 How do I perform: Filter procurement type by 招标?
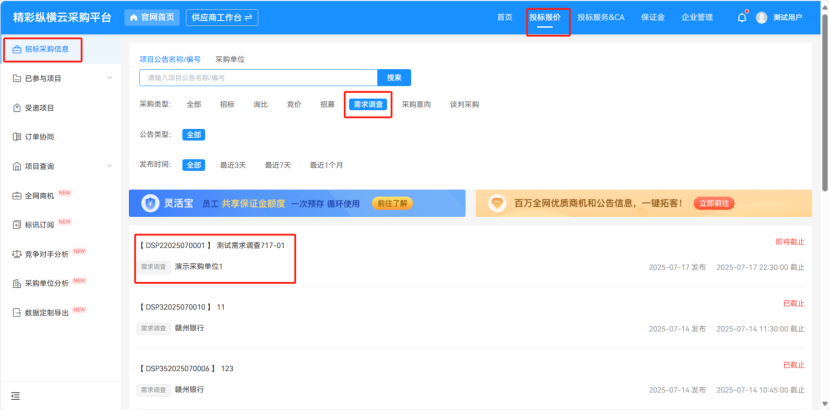227,105
